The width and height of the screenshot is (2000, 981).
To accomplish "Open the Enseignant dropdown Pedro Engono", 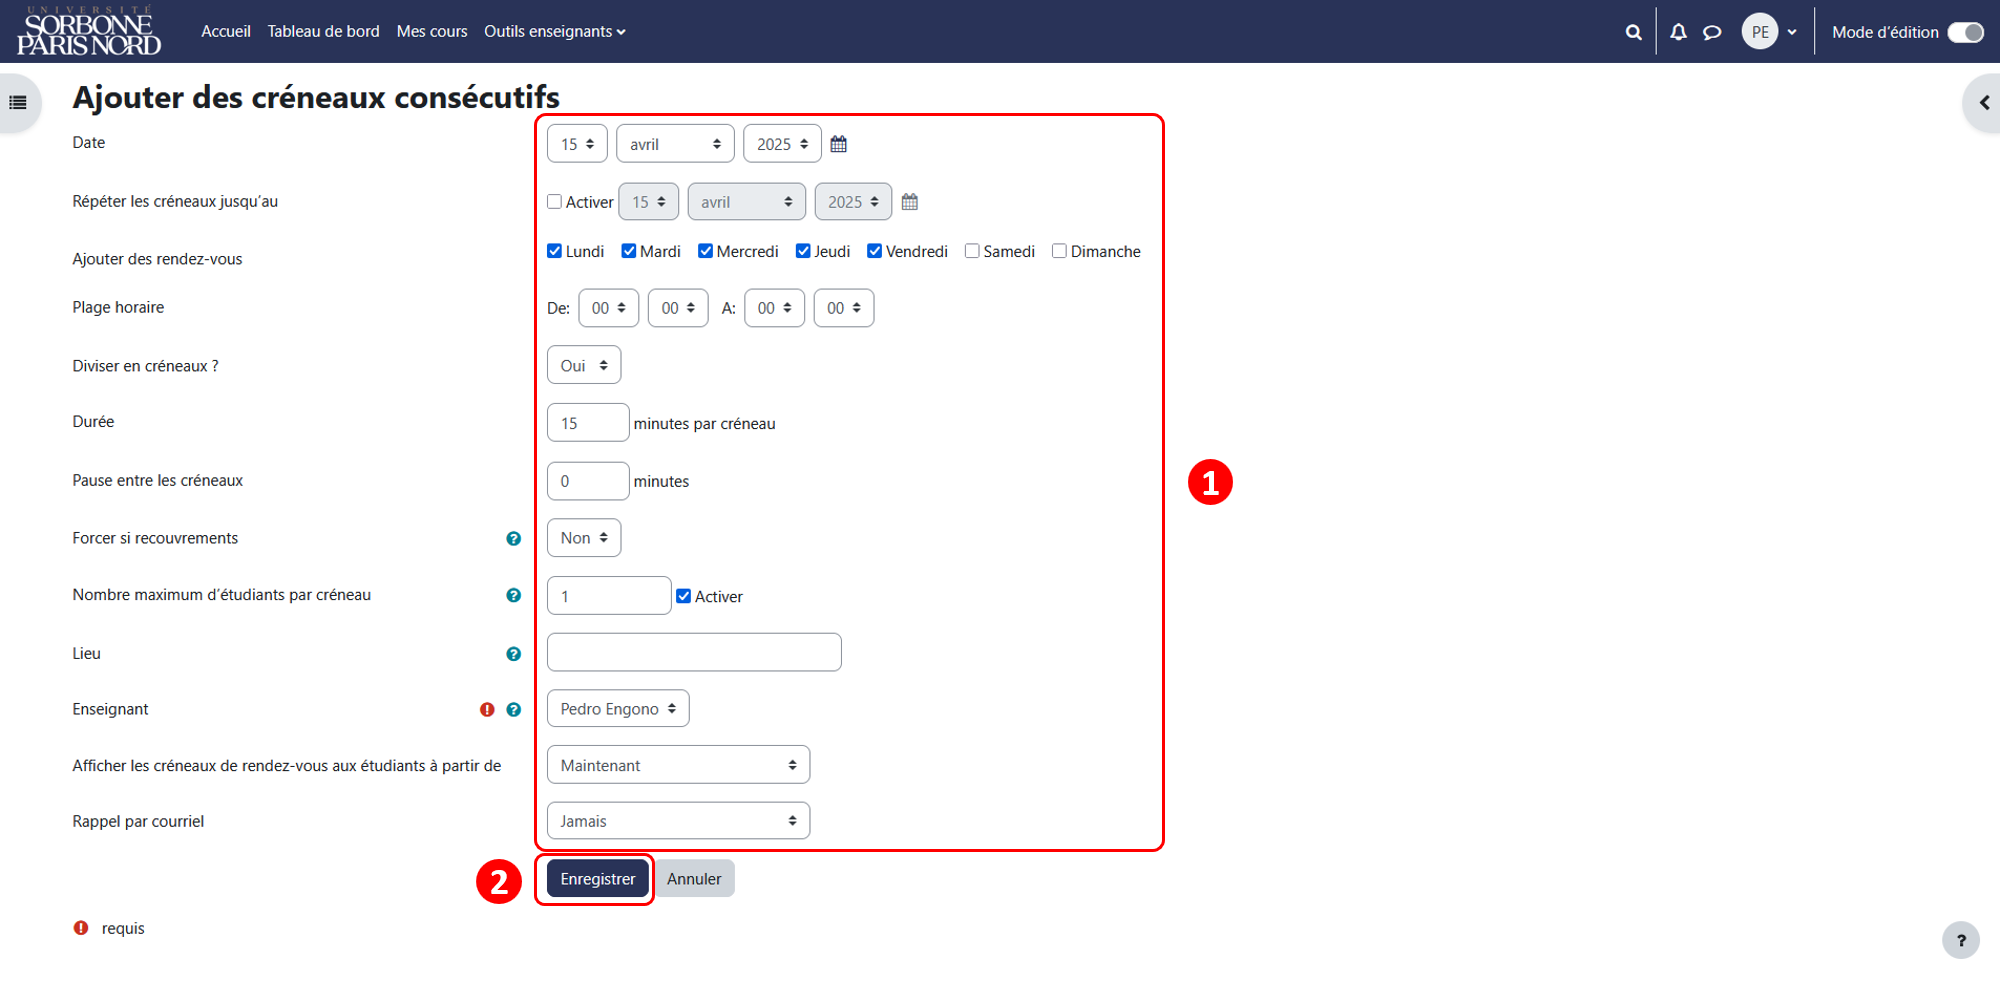I will click(x=618, y=709).
